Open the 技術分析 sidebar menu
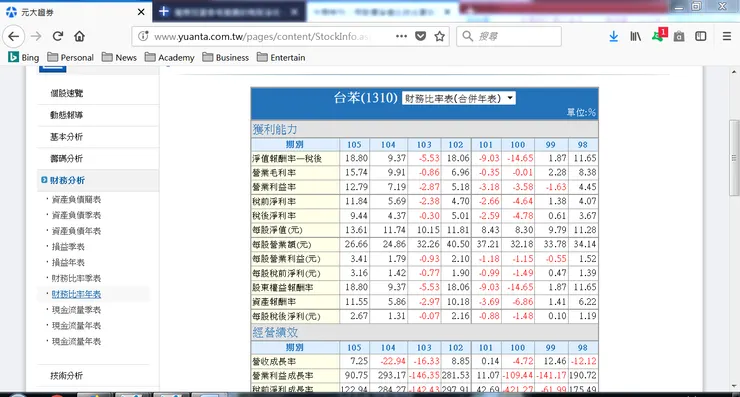Image resolution: width=740 pixels, height=397 pixels. pyautogui.click(x=67, y=376)
